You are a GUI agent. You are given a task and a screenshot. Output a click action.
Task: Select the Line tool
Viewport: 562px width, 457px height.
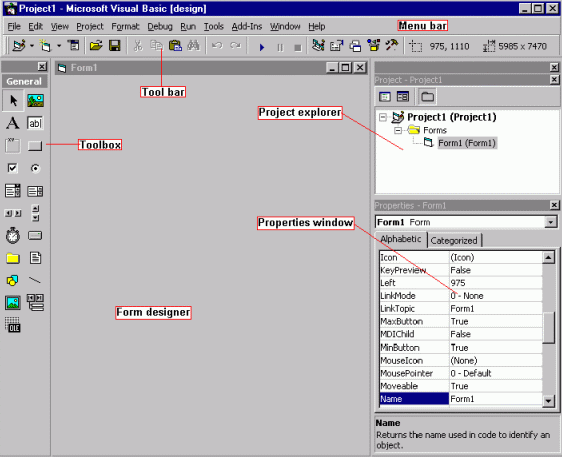pyautogui.click(x=35, y=280)
